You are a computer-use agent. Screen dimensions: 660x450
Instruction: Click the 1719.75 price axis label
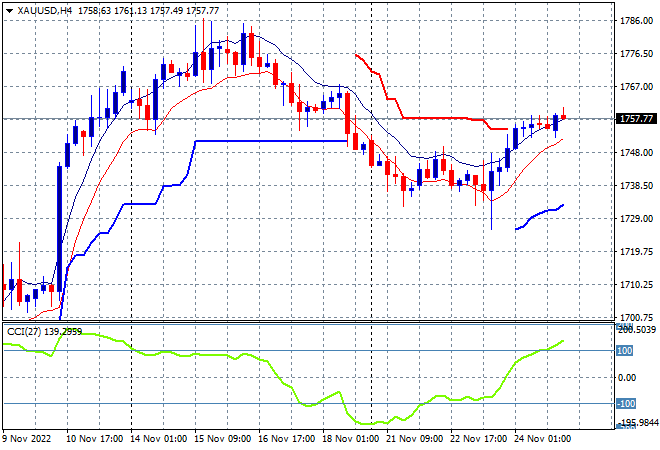(636, 252)
